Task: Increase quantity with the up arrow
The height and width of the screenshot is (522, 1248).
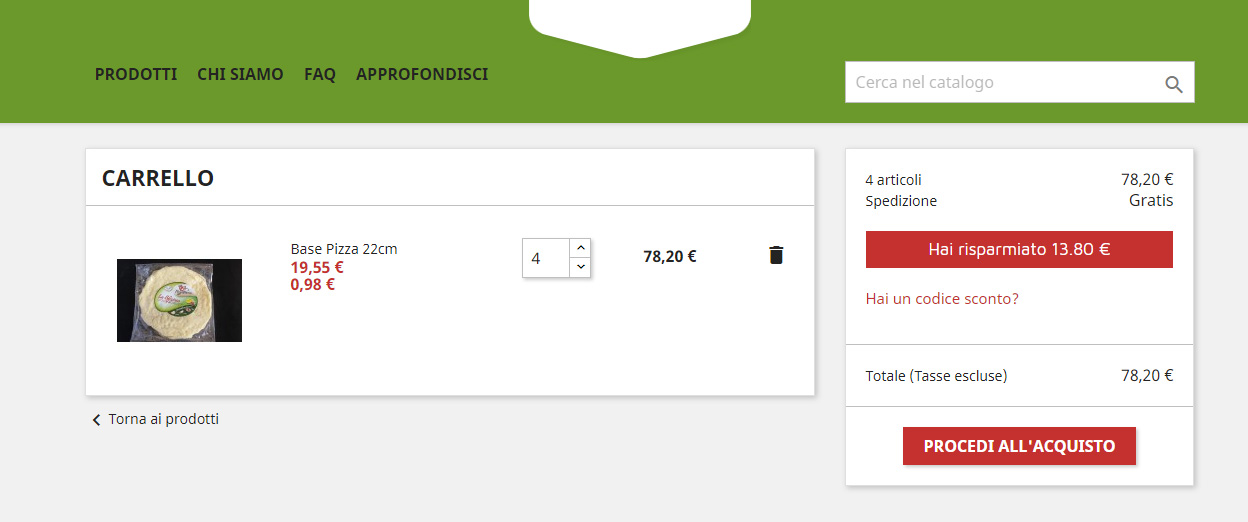Action: (581, 247)
